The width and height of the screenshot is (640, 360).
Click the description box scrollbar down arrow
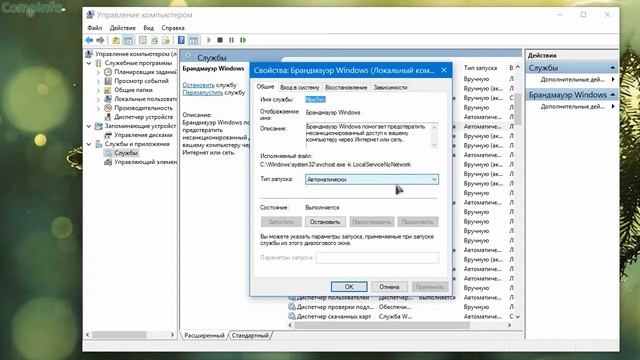(434, 145)
